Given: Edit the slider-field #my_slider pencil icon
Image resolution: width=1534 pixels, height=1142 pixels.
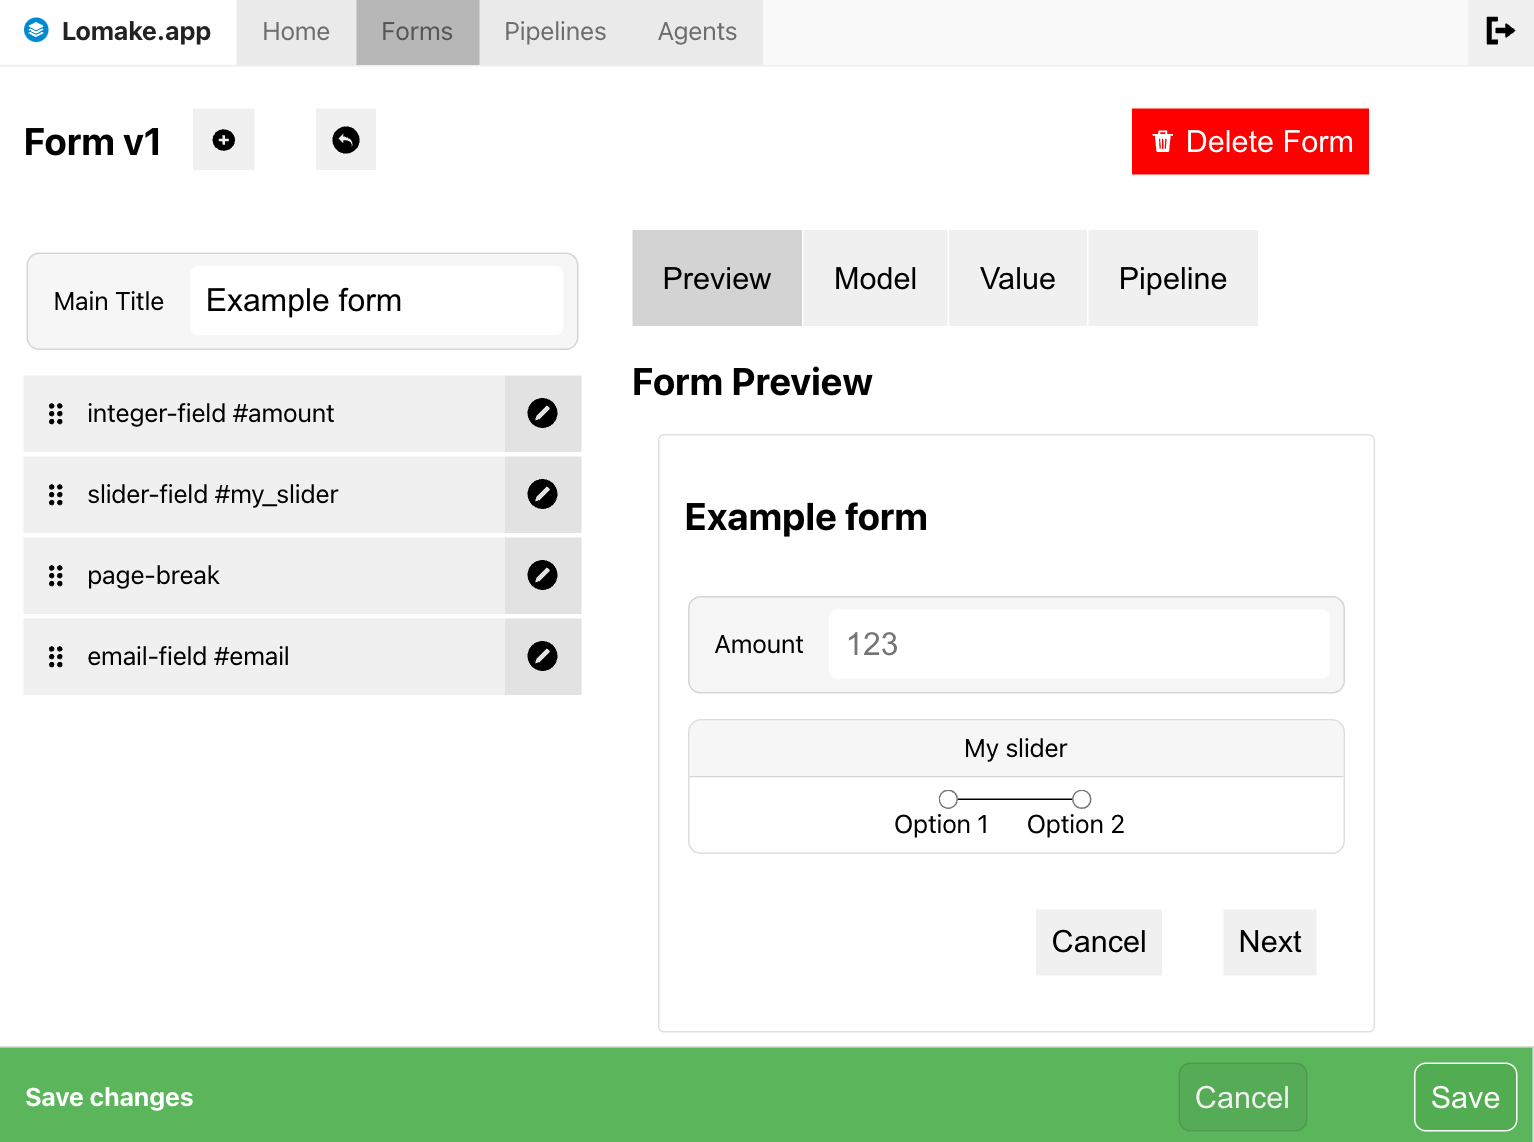Looking at the screenshot, I should click(x=542, y=494).
